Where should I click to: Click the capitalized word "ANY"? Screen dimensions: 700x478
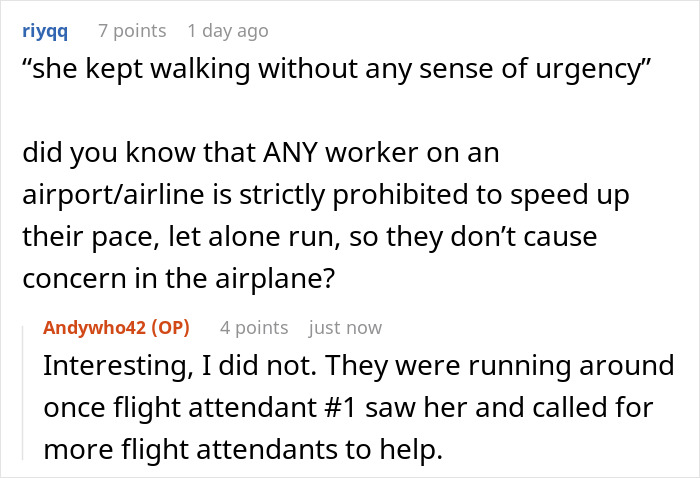click(261, 154)
